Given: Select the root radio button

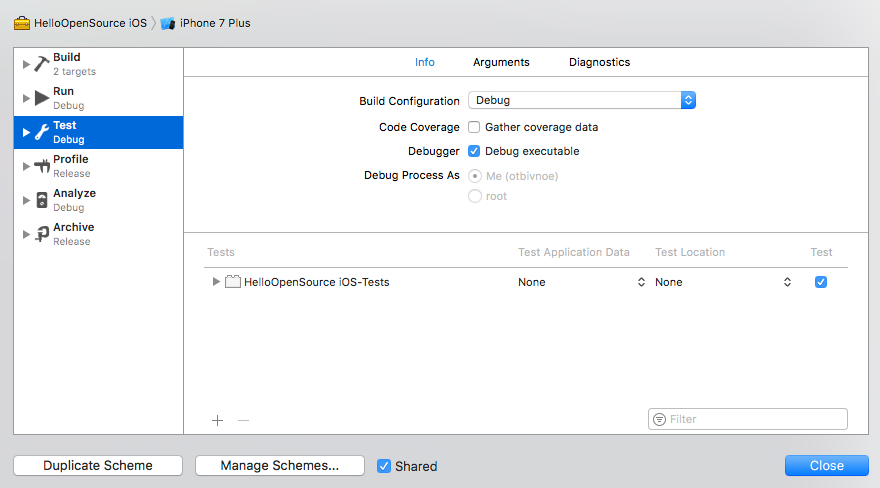Looking at the screenshot, I should [475, 196].
